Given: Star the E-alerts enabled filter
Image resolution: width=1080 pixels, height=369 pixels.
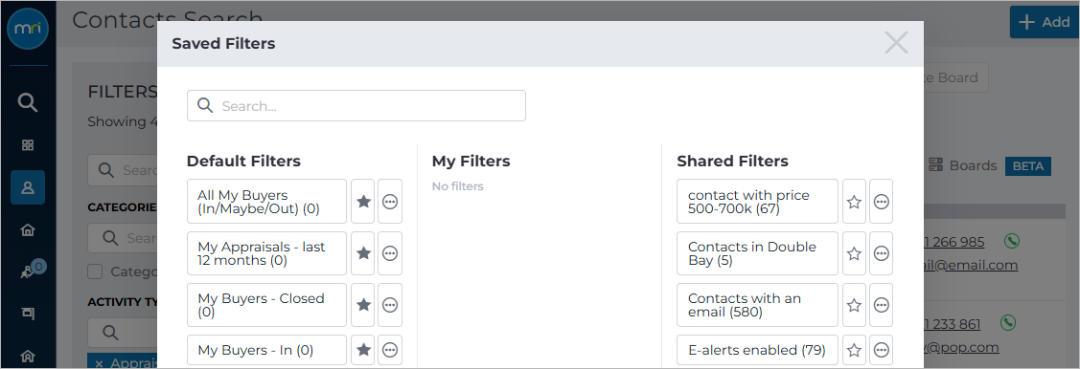Looking at the screenshot, I should point(854,350).
